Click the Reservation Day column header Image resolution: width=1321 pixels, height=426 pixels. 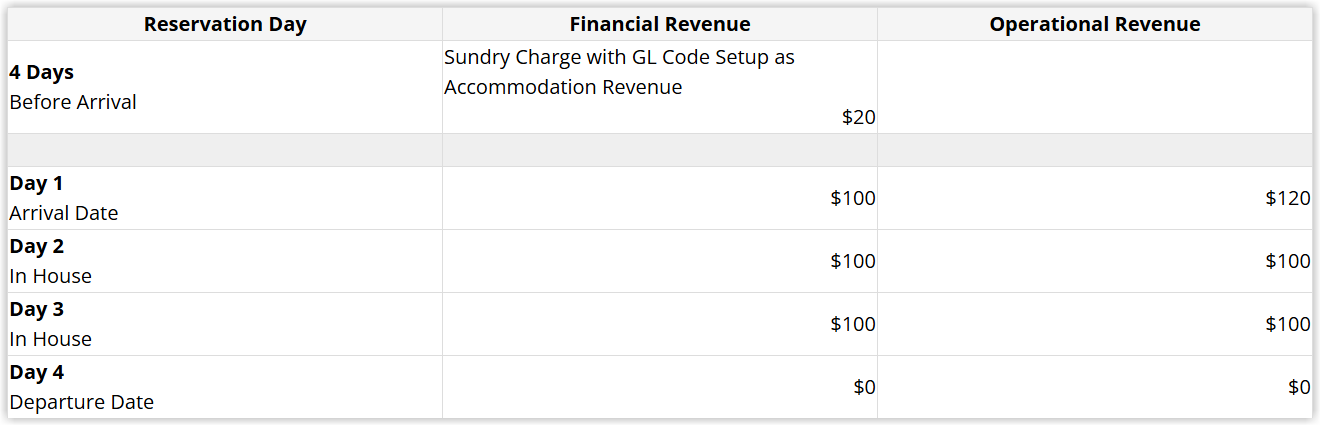point(225,24)
